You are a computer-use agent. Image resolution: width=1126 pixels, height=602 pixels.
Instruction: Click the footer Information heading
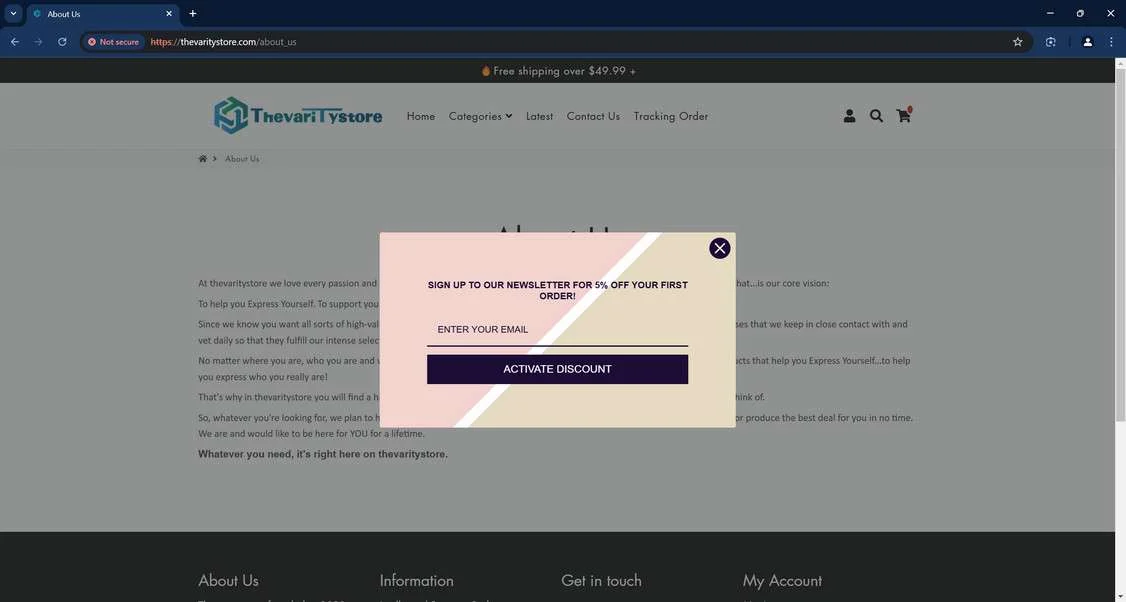click(x=417, y=580)
